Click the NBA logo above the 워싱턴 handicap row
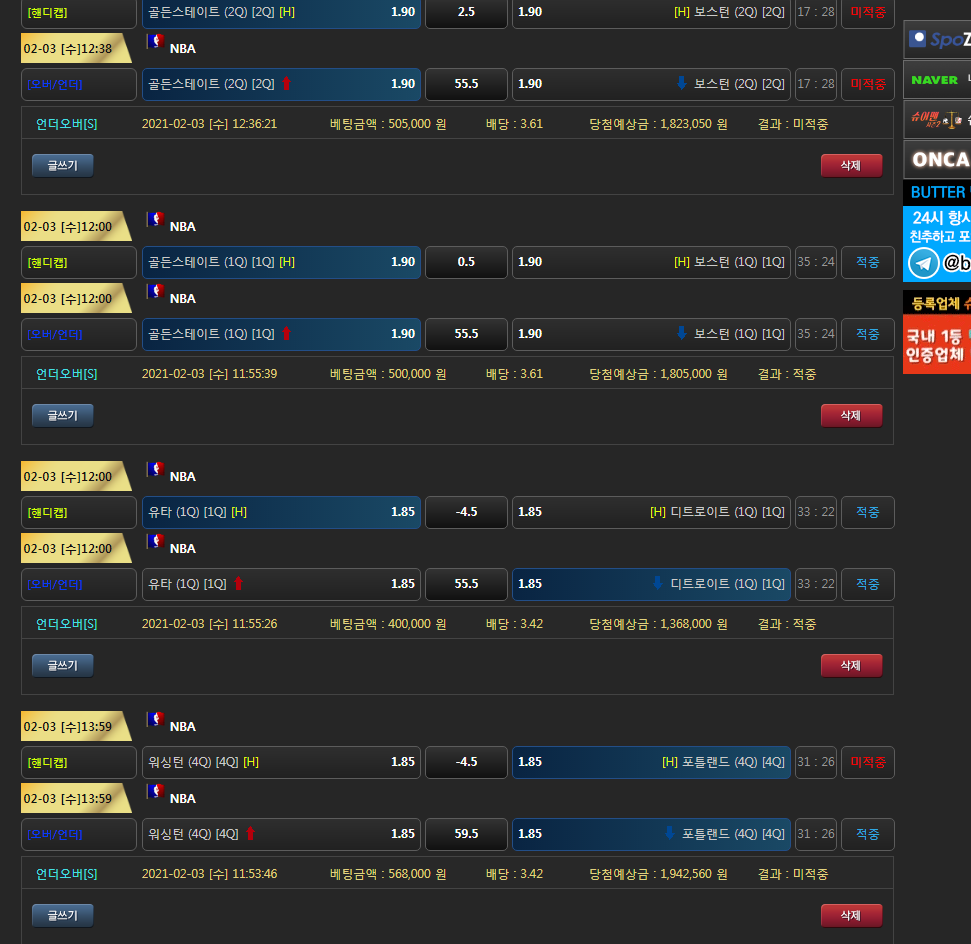Image resolution: width=971 pixels, height=944 pixels. (155, 720)
